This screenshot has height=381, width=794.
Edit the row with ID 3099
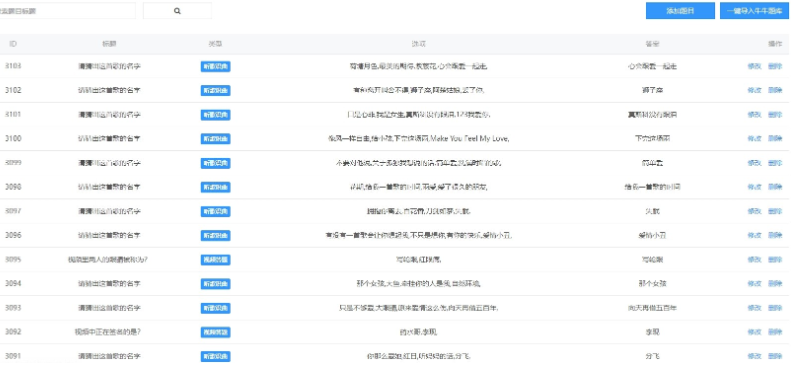tap(754, 163)
